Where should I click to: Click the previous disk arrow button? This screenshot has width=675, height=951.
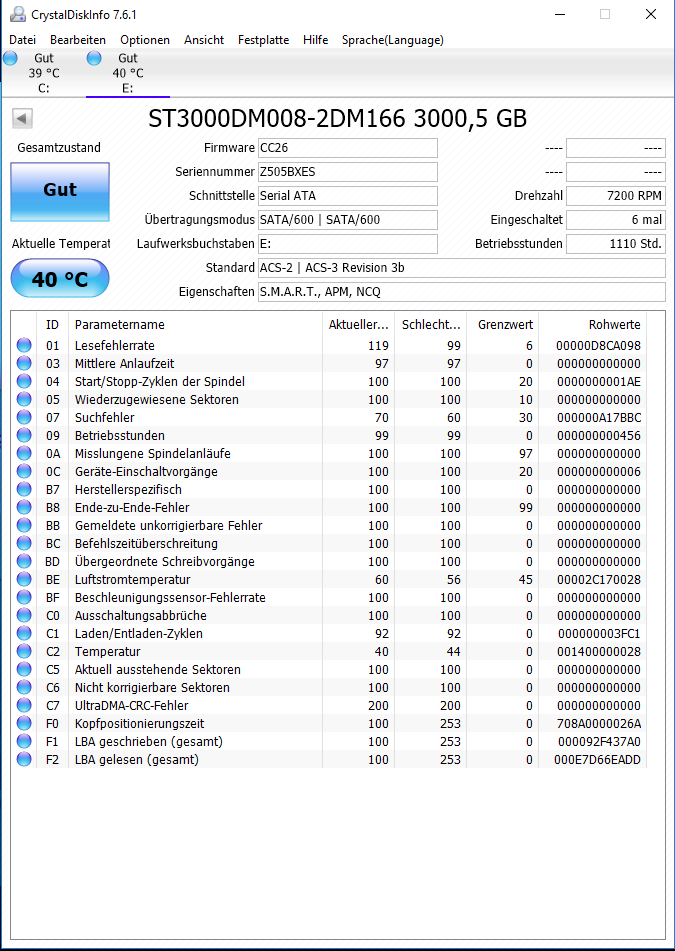(22, 118)
